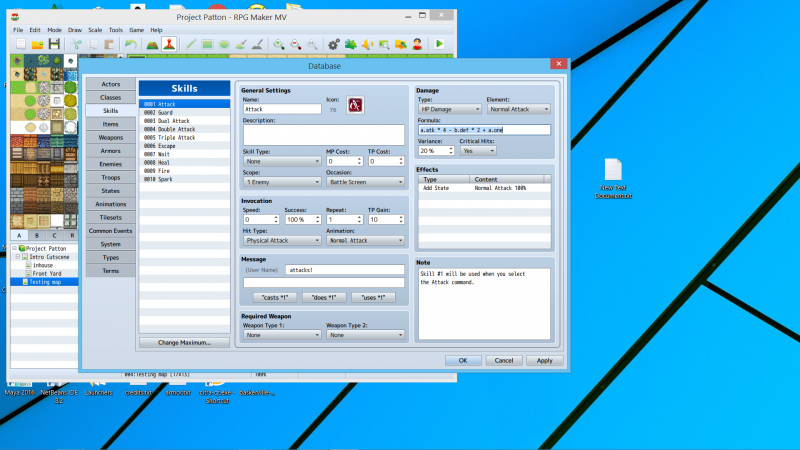Open the Weapon Type 2 dropdown

tap(365, 335)
